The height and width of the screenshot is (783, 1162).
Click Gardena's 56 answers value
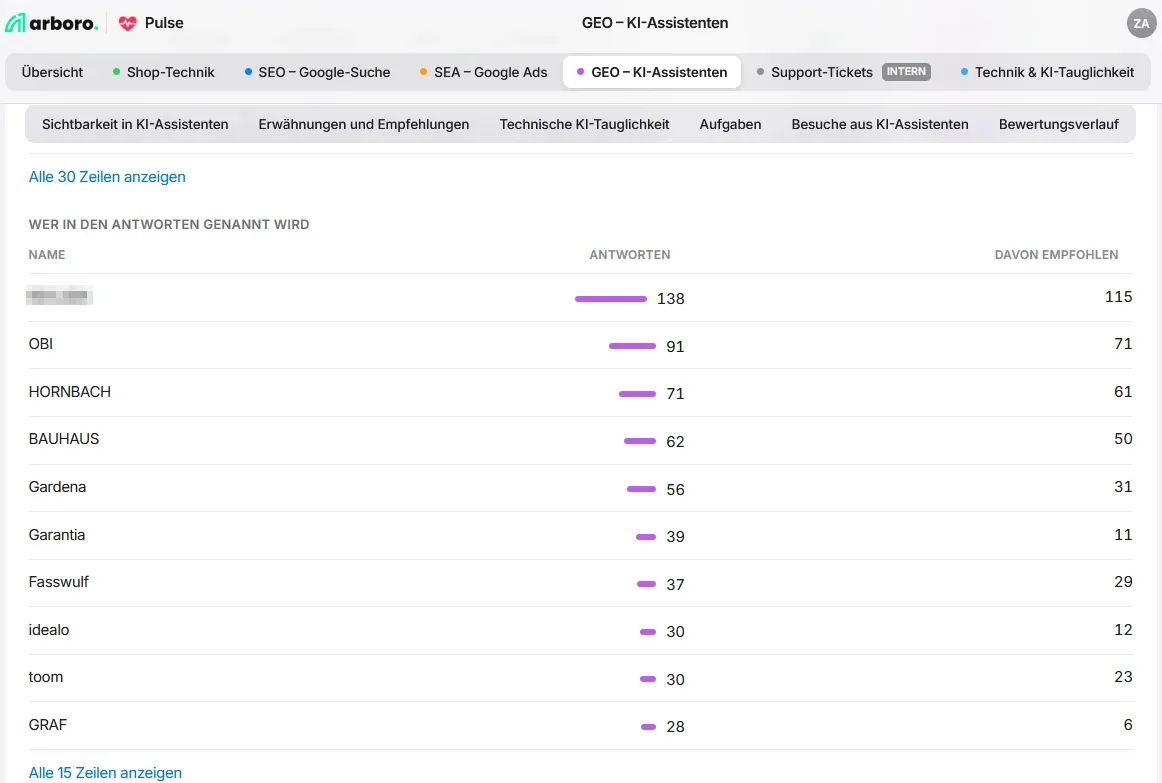pyautogui.click(x=675, y=490)
